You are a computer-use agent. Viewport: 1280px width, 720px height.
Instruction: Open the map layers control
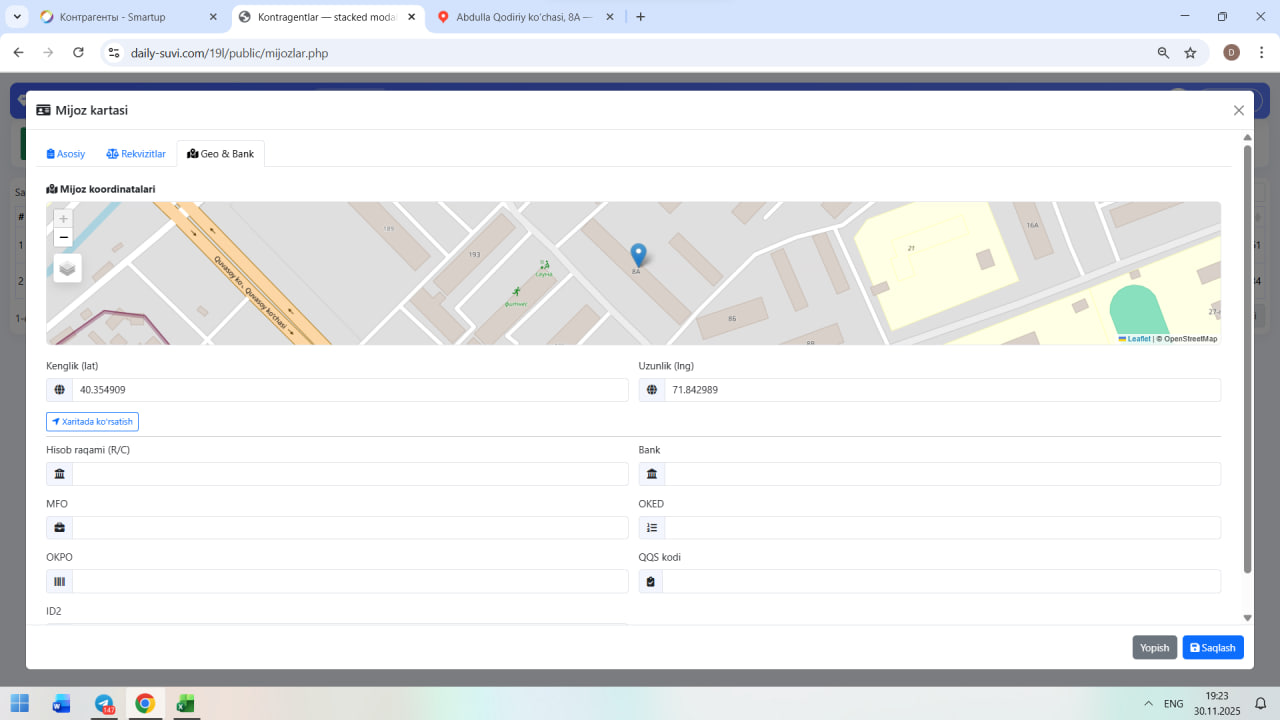coord(67,268)
